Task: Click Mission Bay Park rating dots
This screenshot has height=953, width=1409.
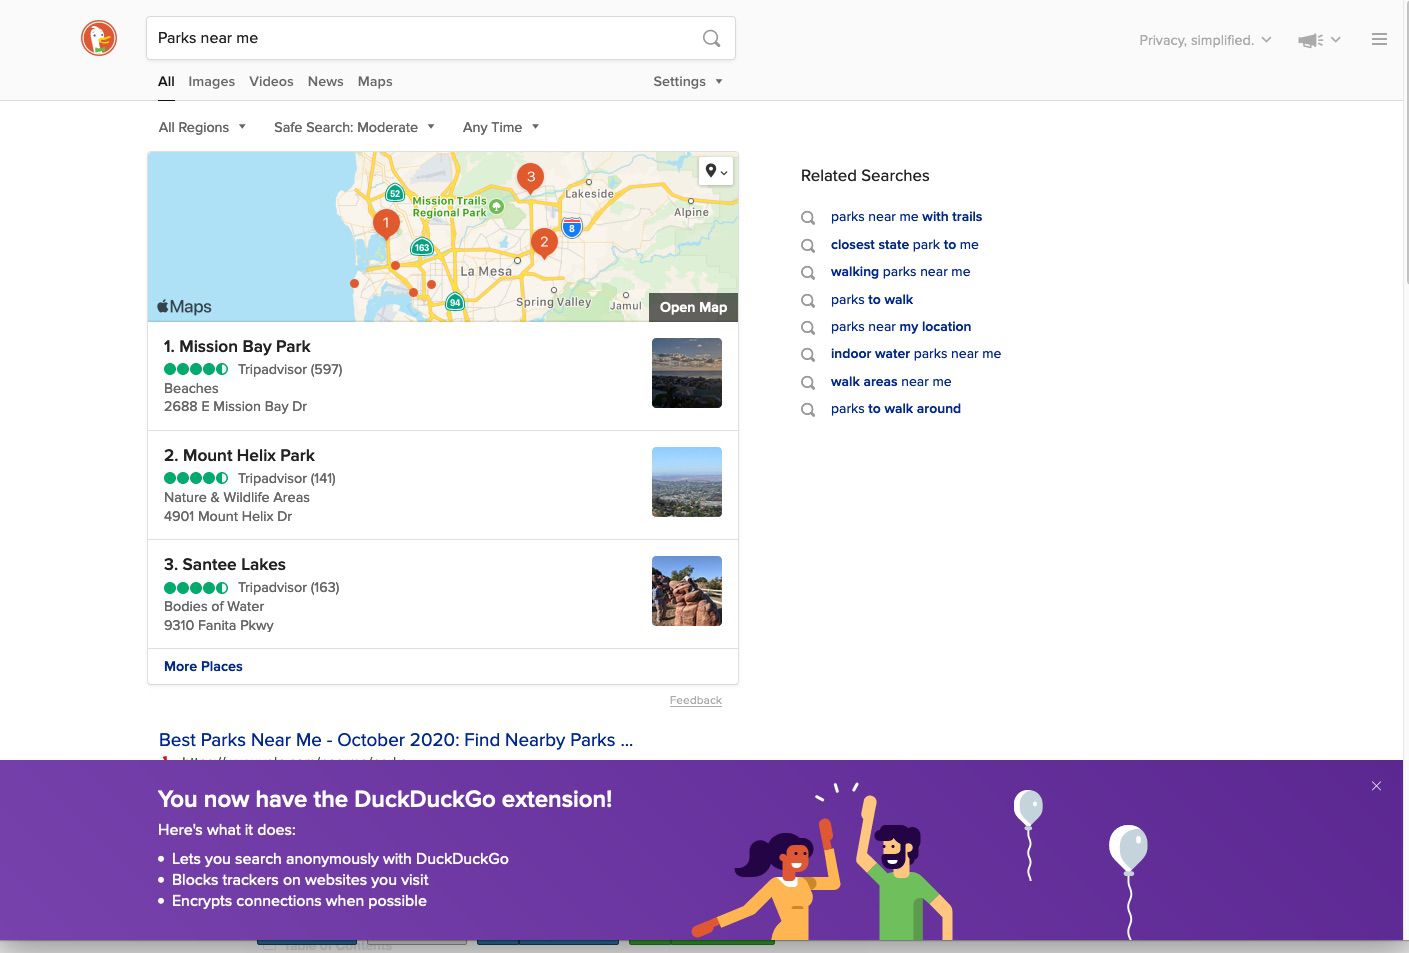Action: pyautogui.click(x=196, y=369)
